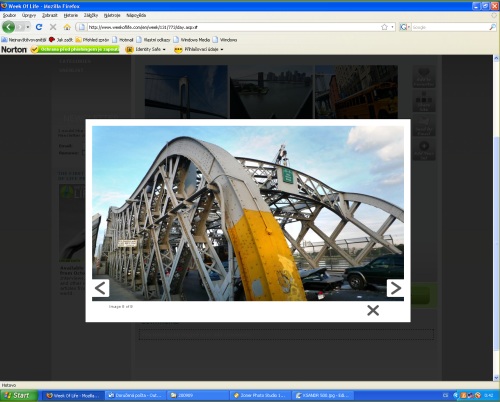Click the vertical page scrollbar
Viewport: 500px width, 402px height.
496,218
